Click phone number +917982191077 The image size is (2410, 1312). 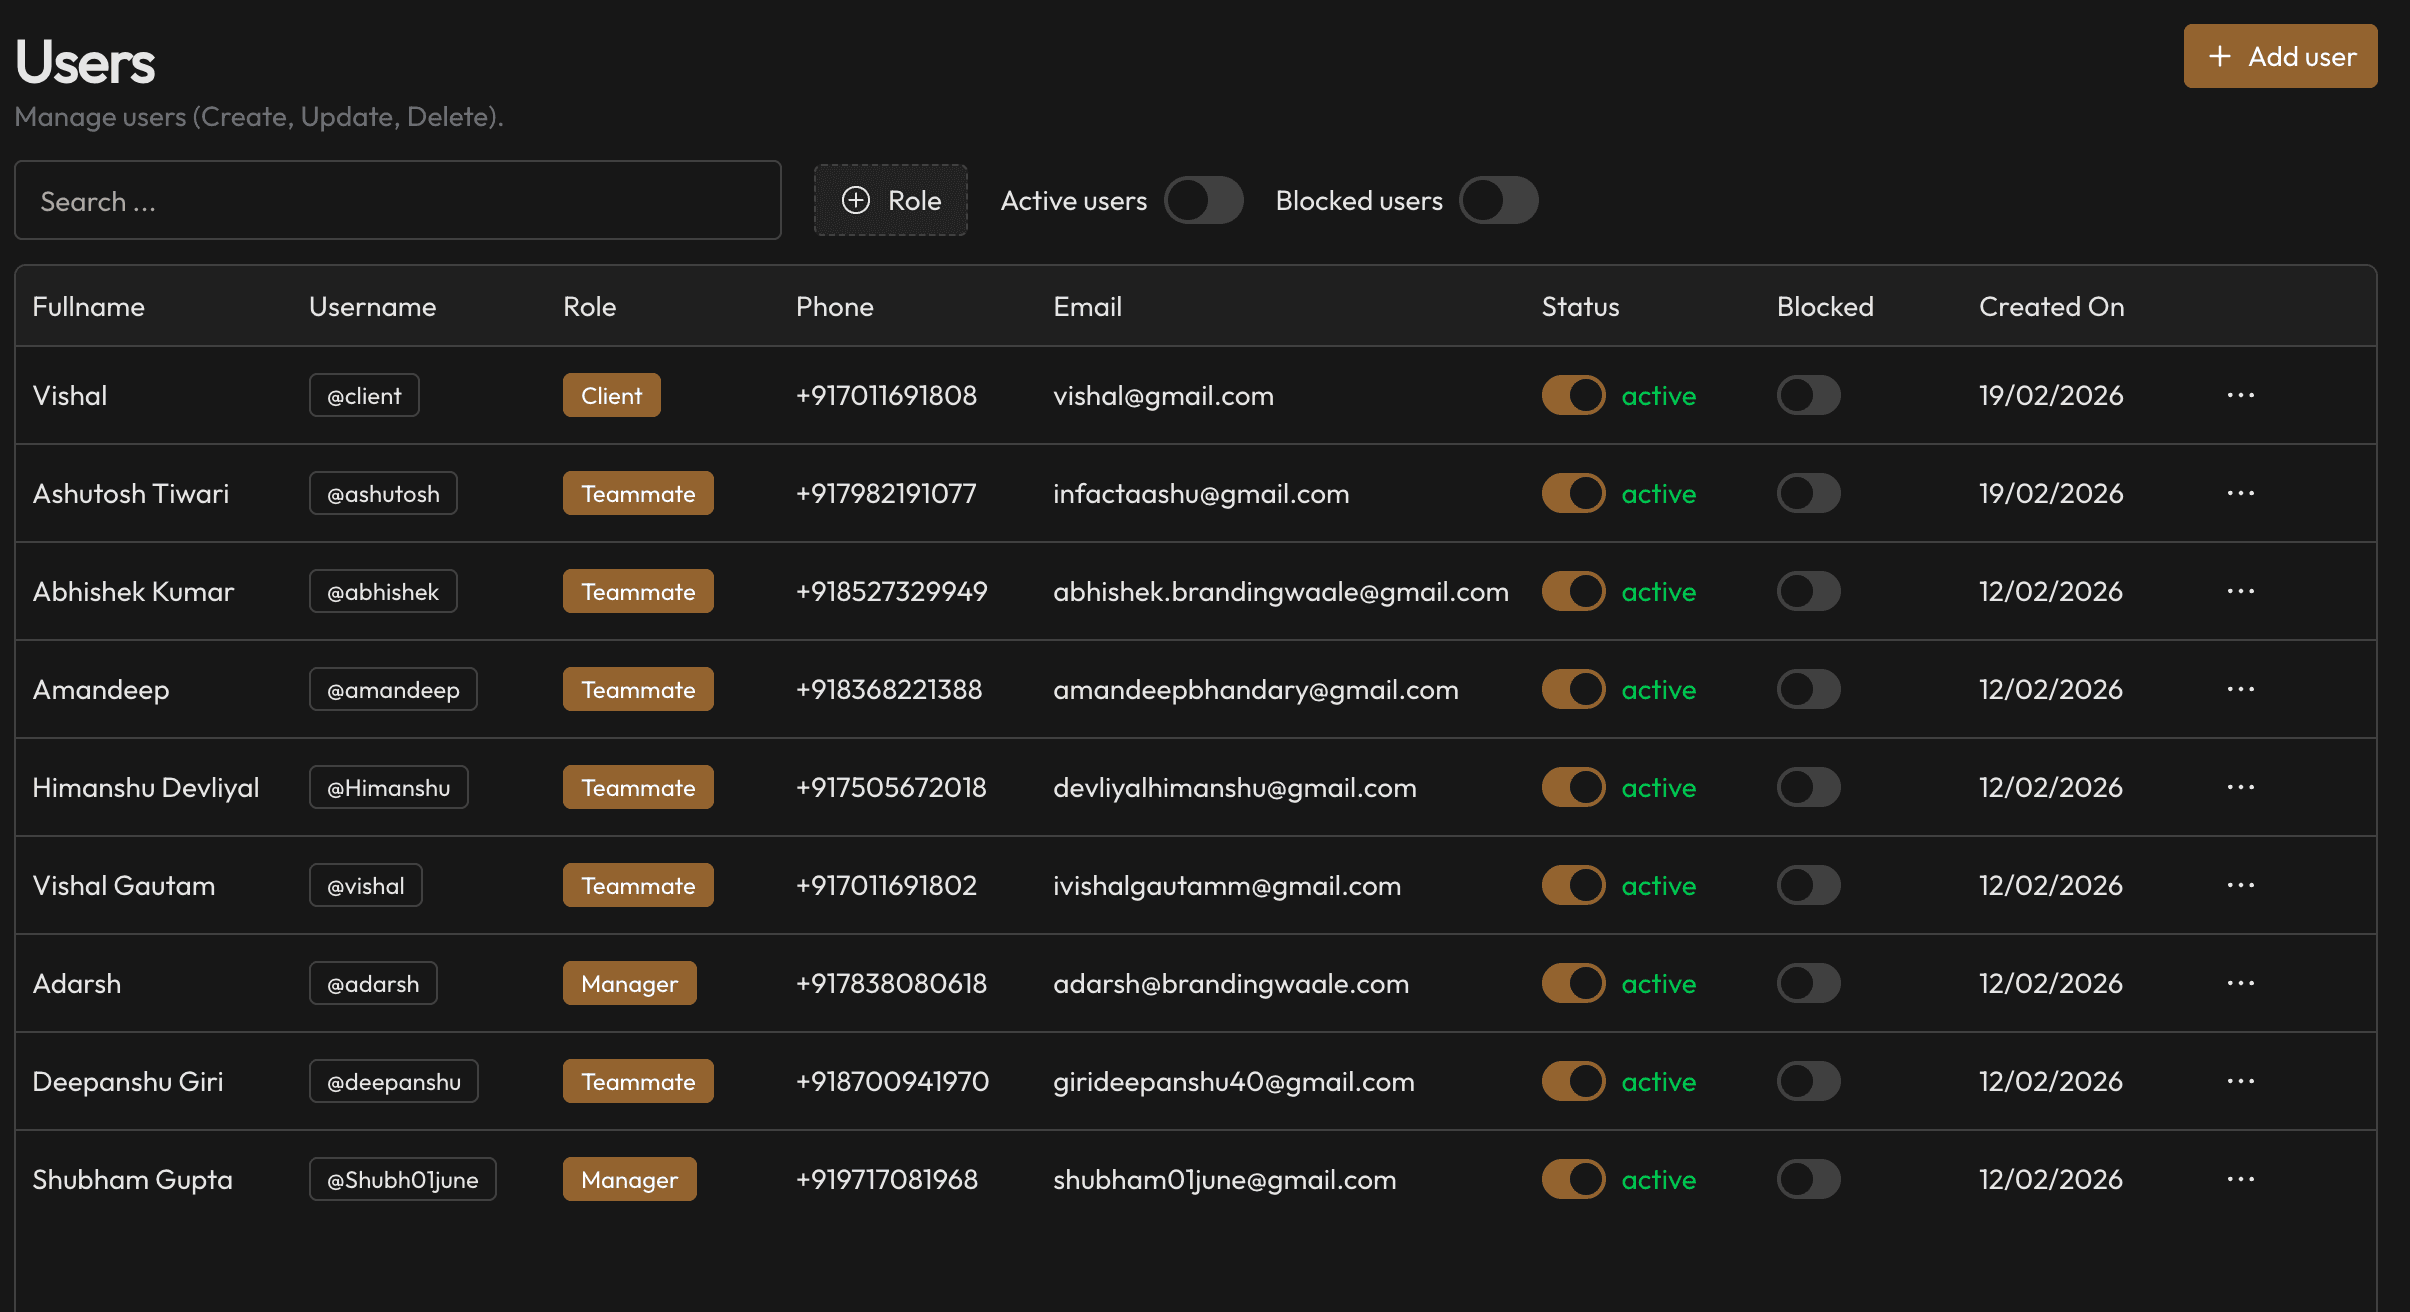[886, 493]
